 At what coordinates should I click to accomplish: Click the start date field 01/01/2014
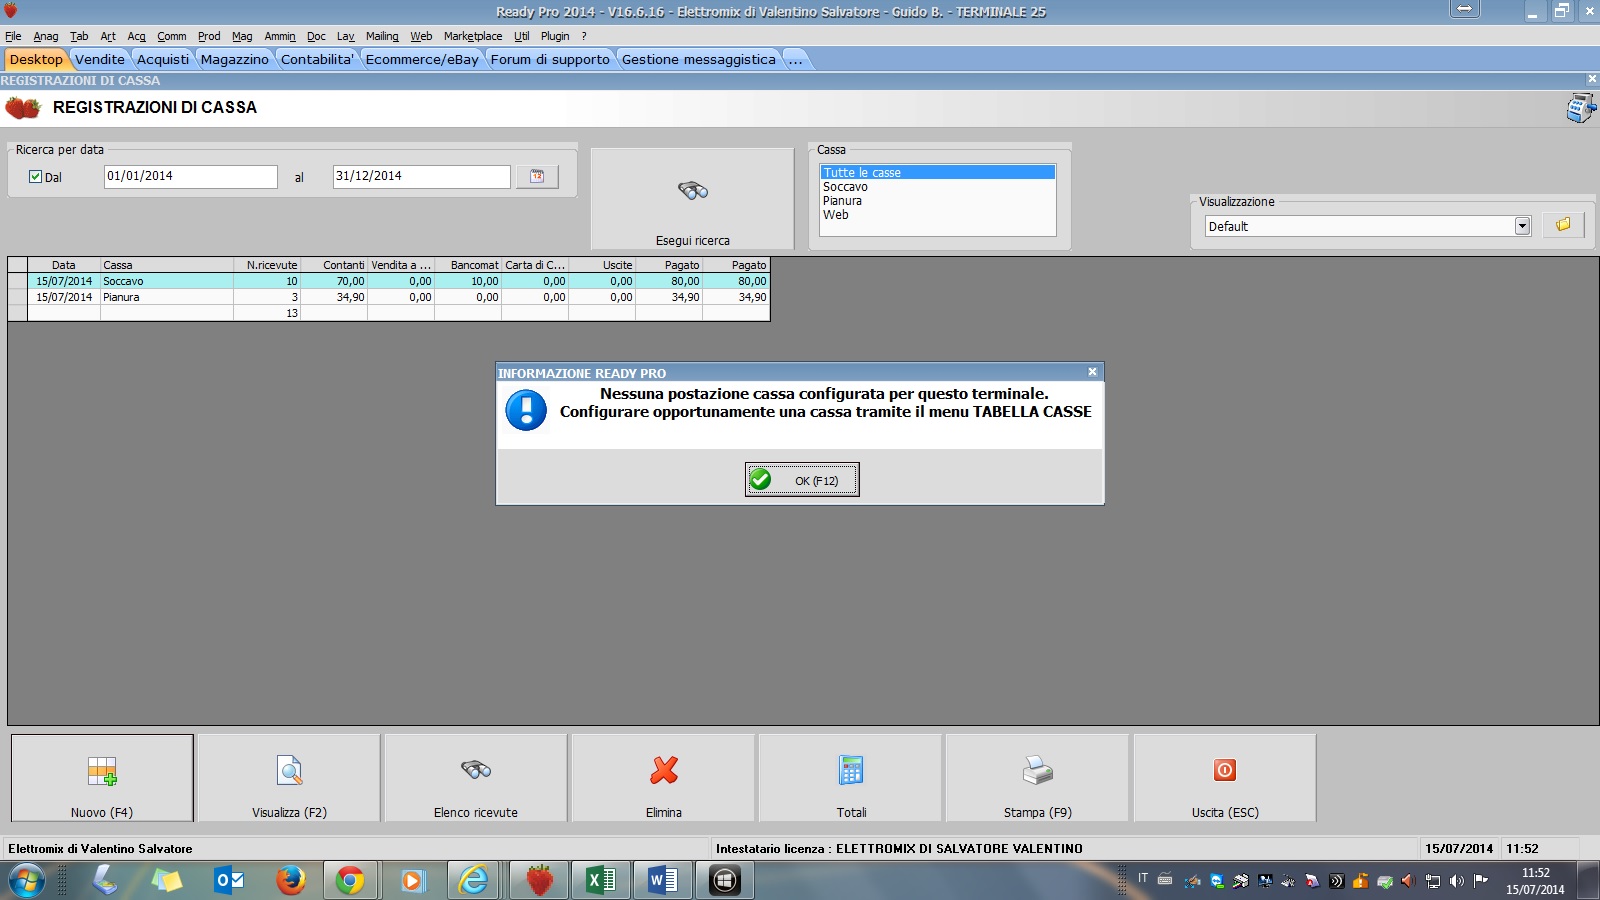pyautogui.click(x=190, y=176)
